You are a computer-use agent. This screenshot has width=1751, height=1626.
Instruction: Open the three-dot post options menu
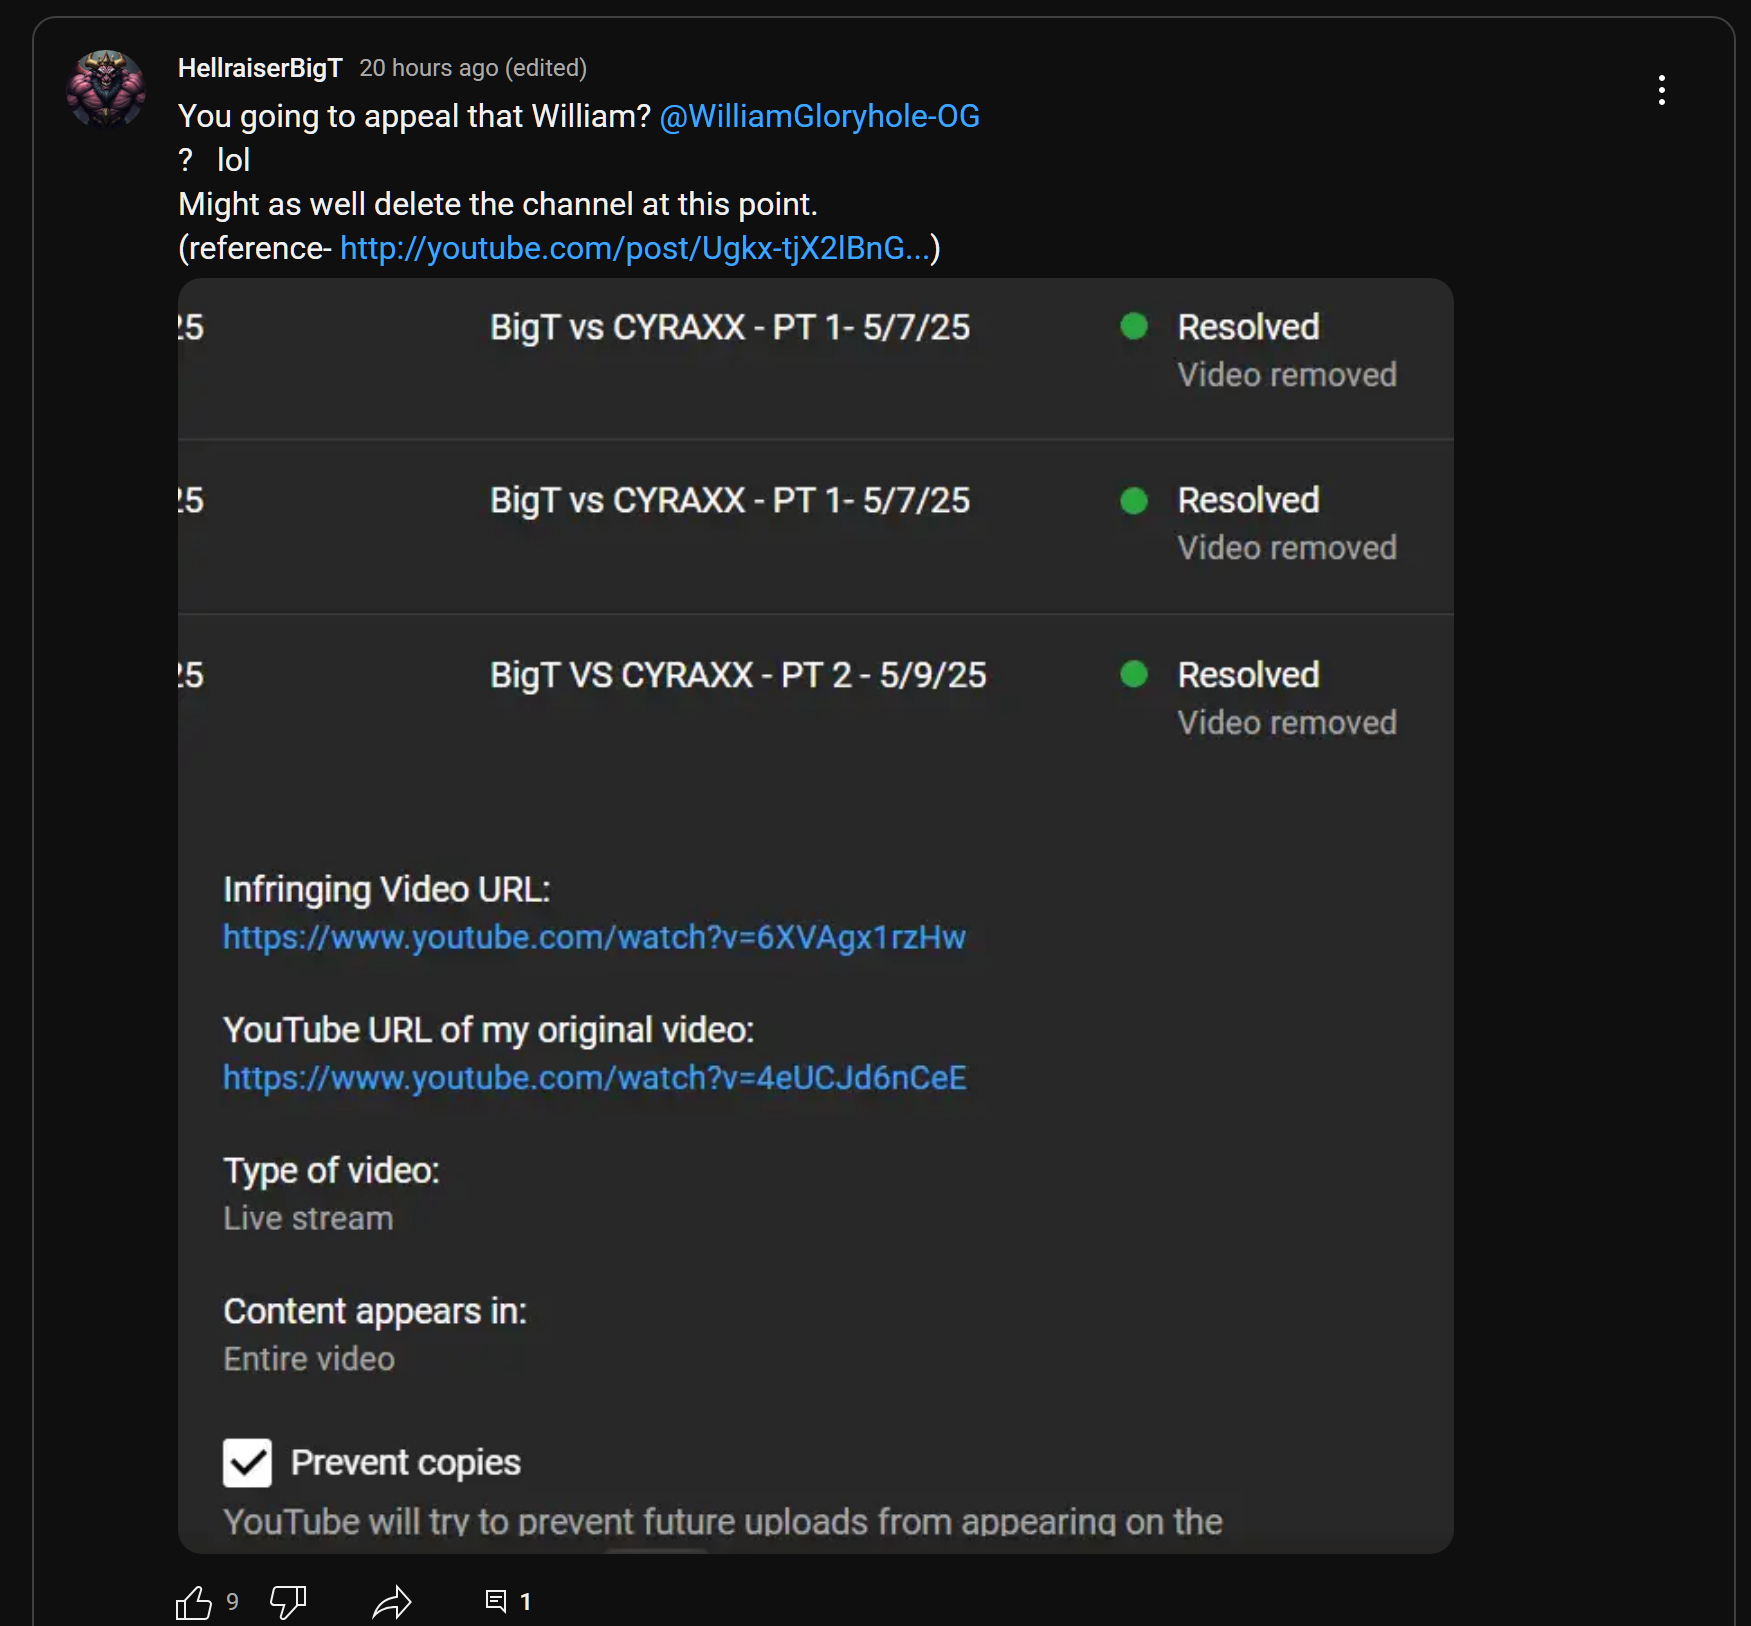click(x=1661, y=90)
